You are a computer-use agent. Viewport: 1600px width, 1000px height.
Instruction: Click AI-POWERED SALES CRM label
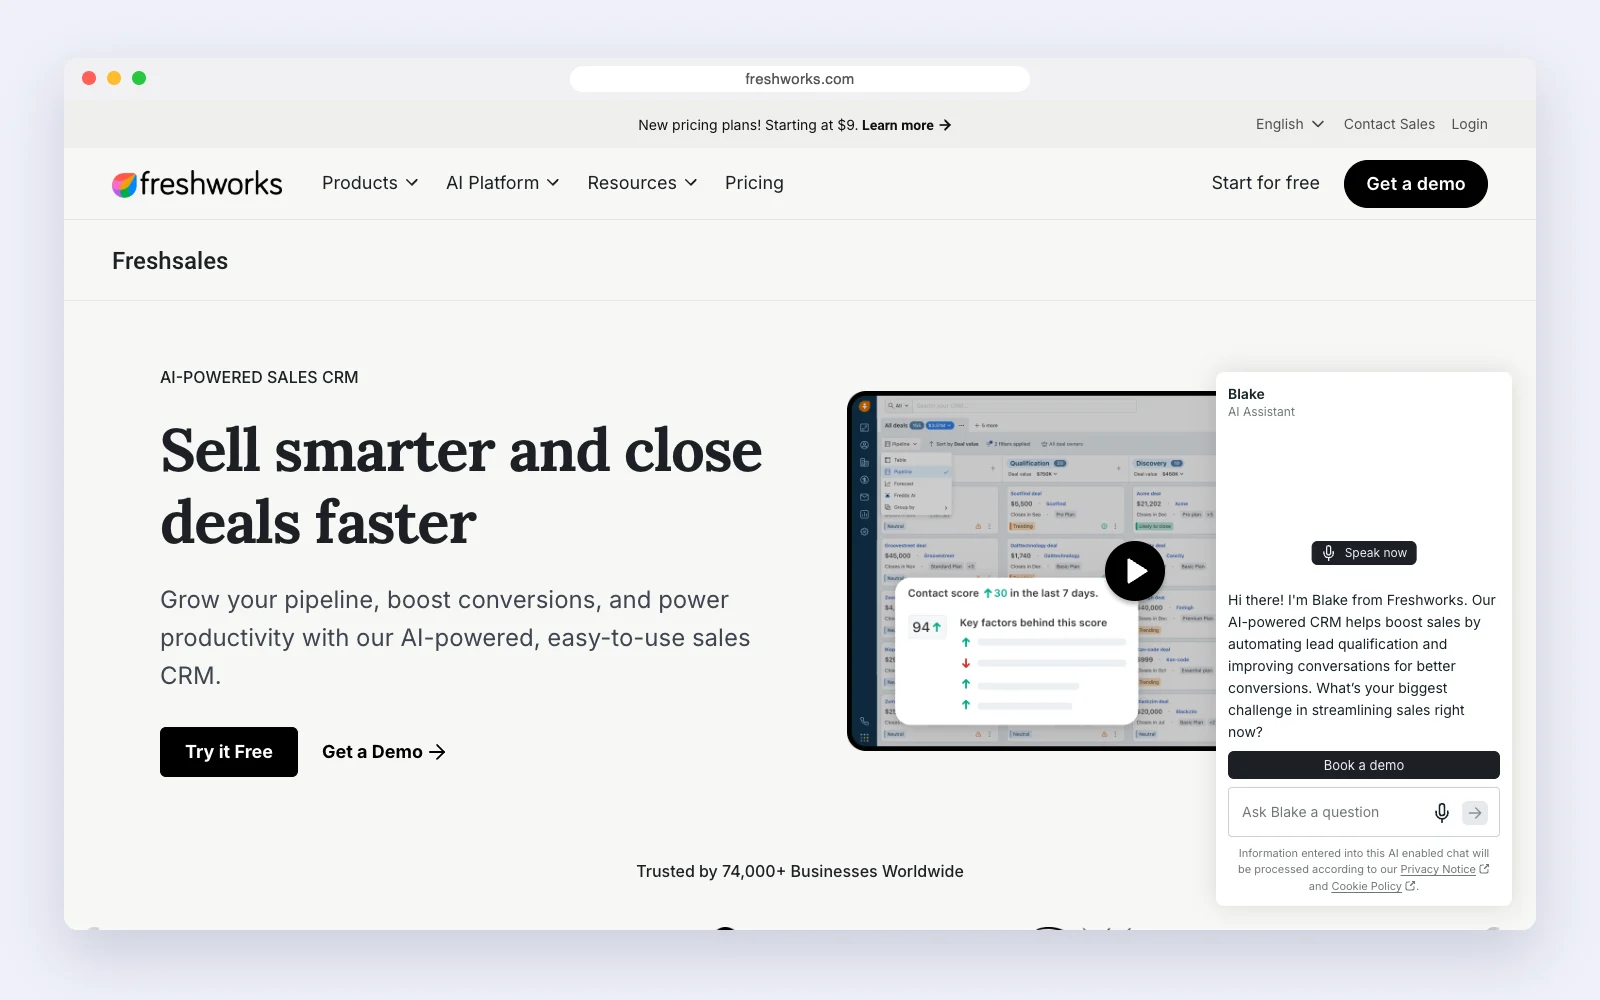tap(259, 378)
